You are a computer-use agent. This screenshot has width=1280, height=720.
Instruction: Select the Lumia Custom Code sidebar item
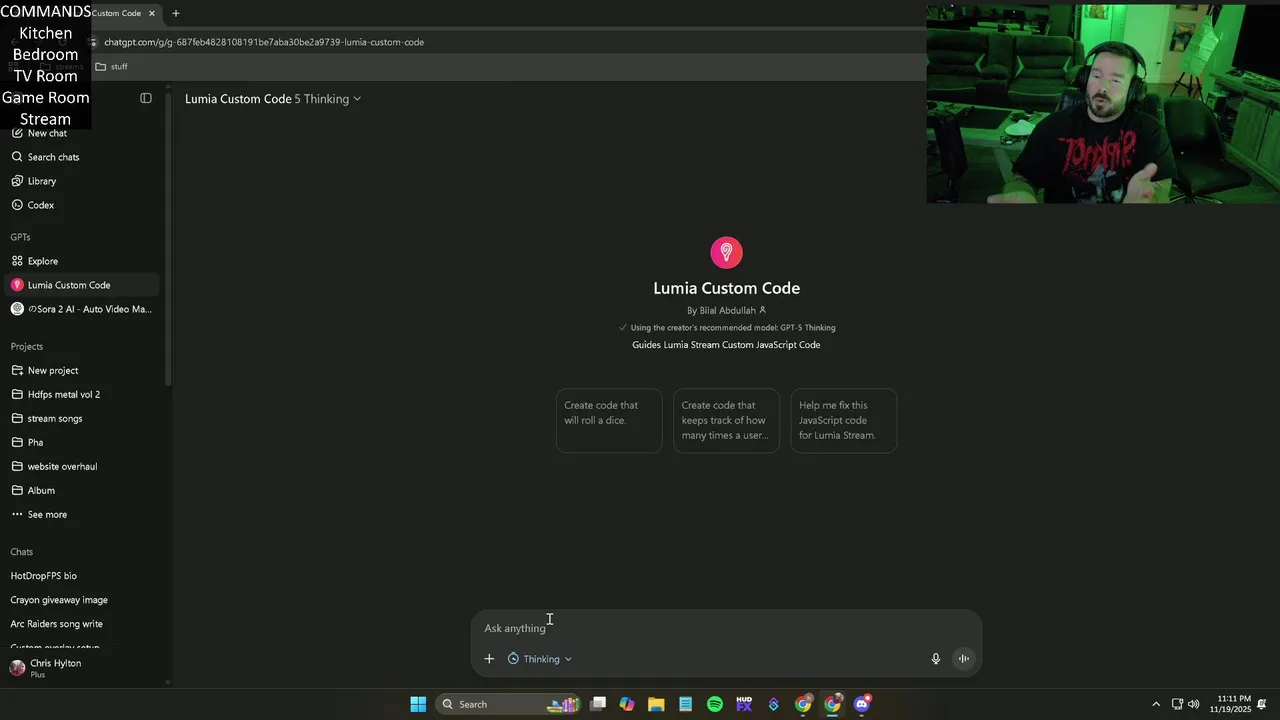(81, 285)
